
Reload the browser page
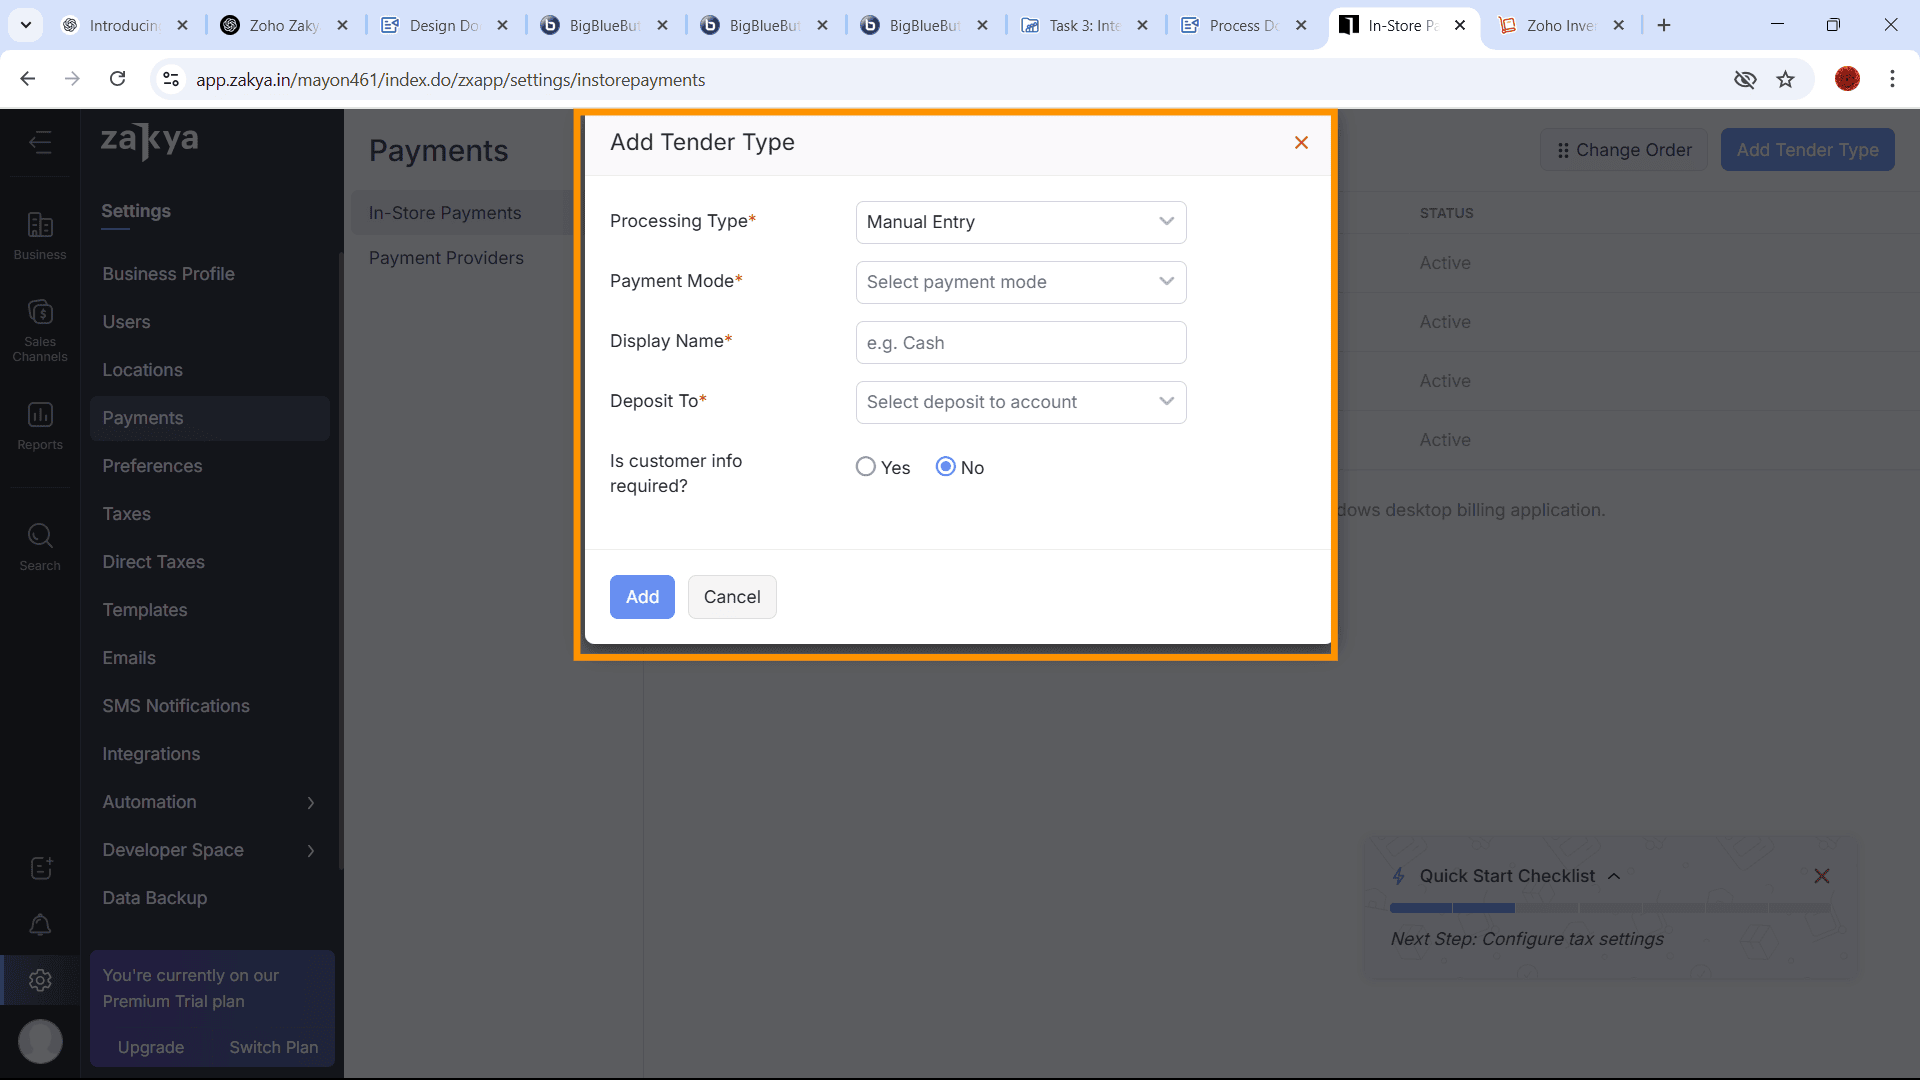[117, 79]
